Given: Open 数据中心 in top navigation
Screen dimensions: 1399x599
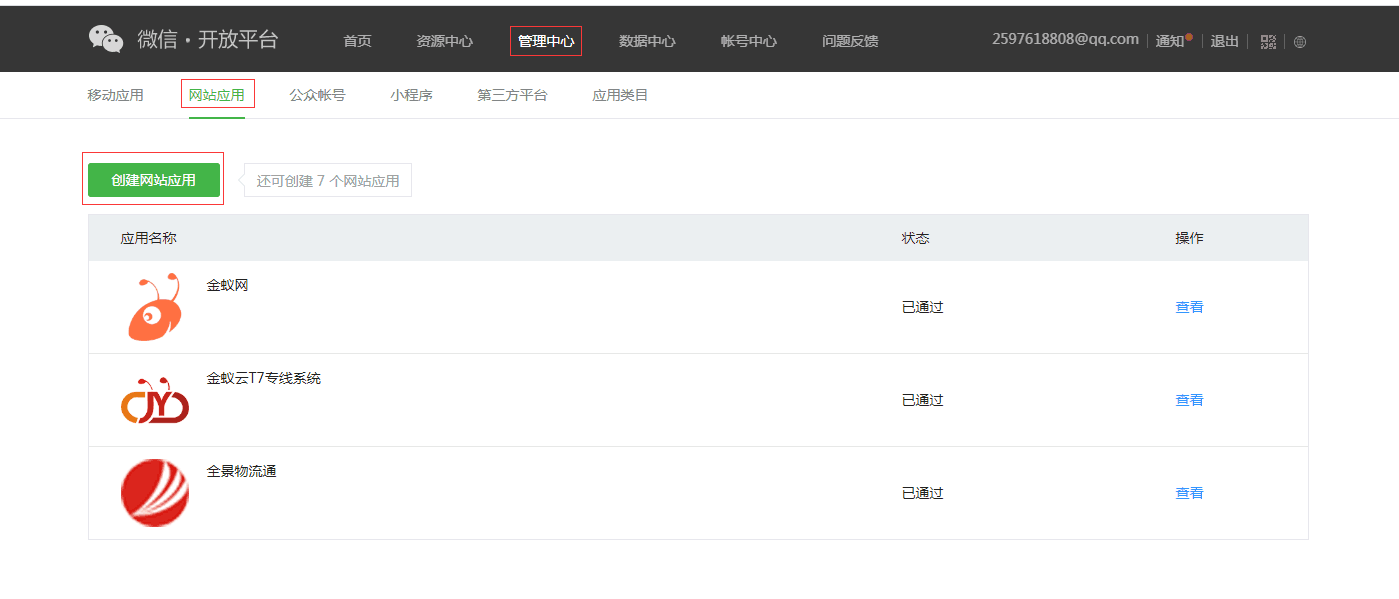Looking at the screenshot, I should click(x=647, y=41).
